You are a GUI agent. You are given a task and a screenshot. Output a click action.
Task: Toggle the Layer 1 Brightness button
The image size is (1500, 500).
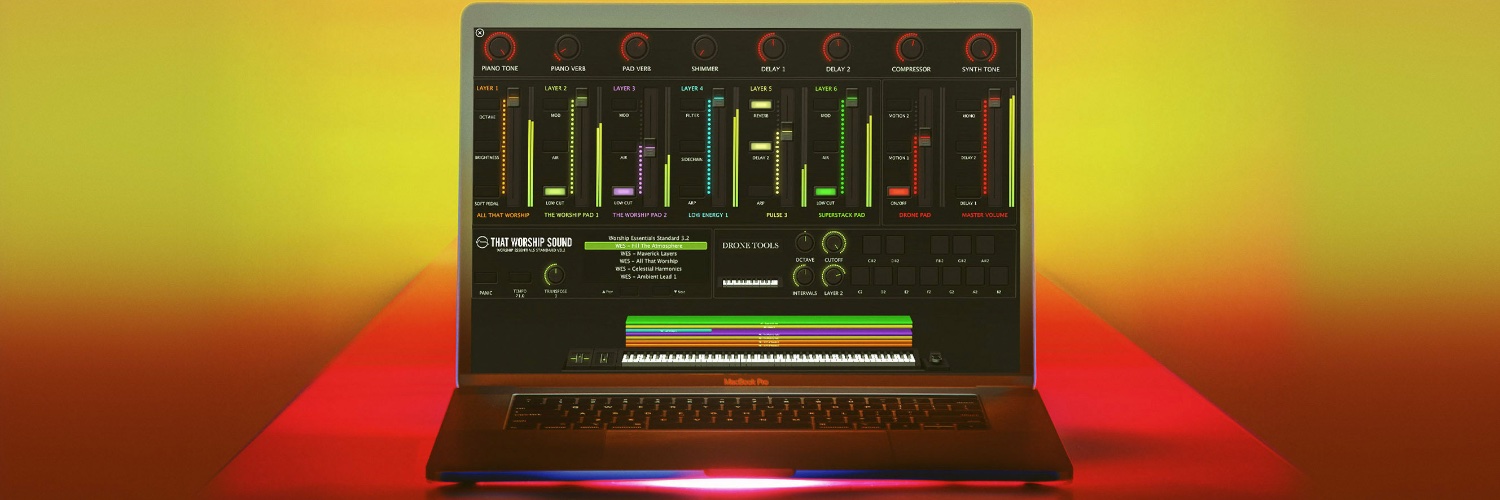point(486,146)
